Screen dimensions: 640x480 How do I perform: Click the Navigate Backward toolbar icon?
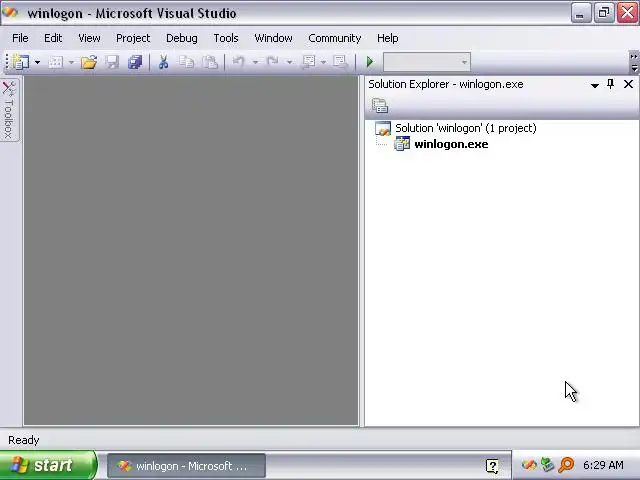309,62
